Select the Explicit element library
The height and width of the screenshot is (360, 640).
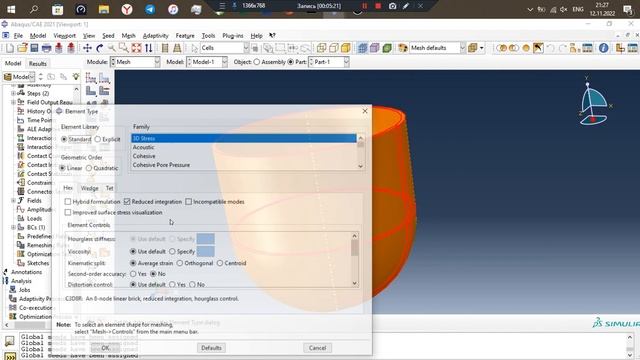click(x=98, y=139)
